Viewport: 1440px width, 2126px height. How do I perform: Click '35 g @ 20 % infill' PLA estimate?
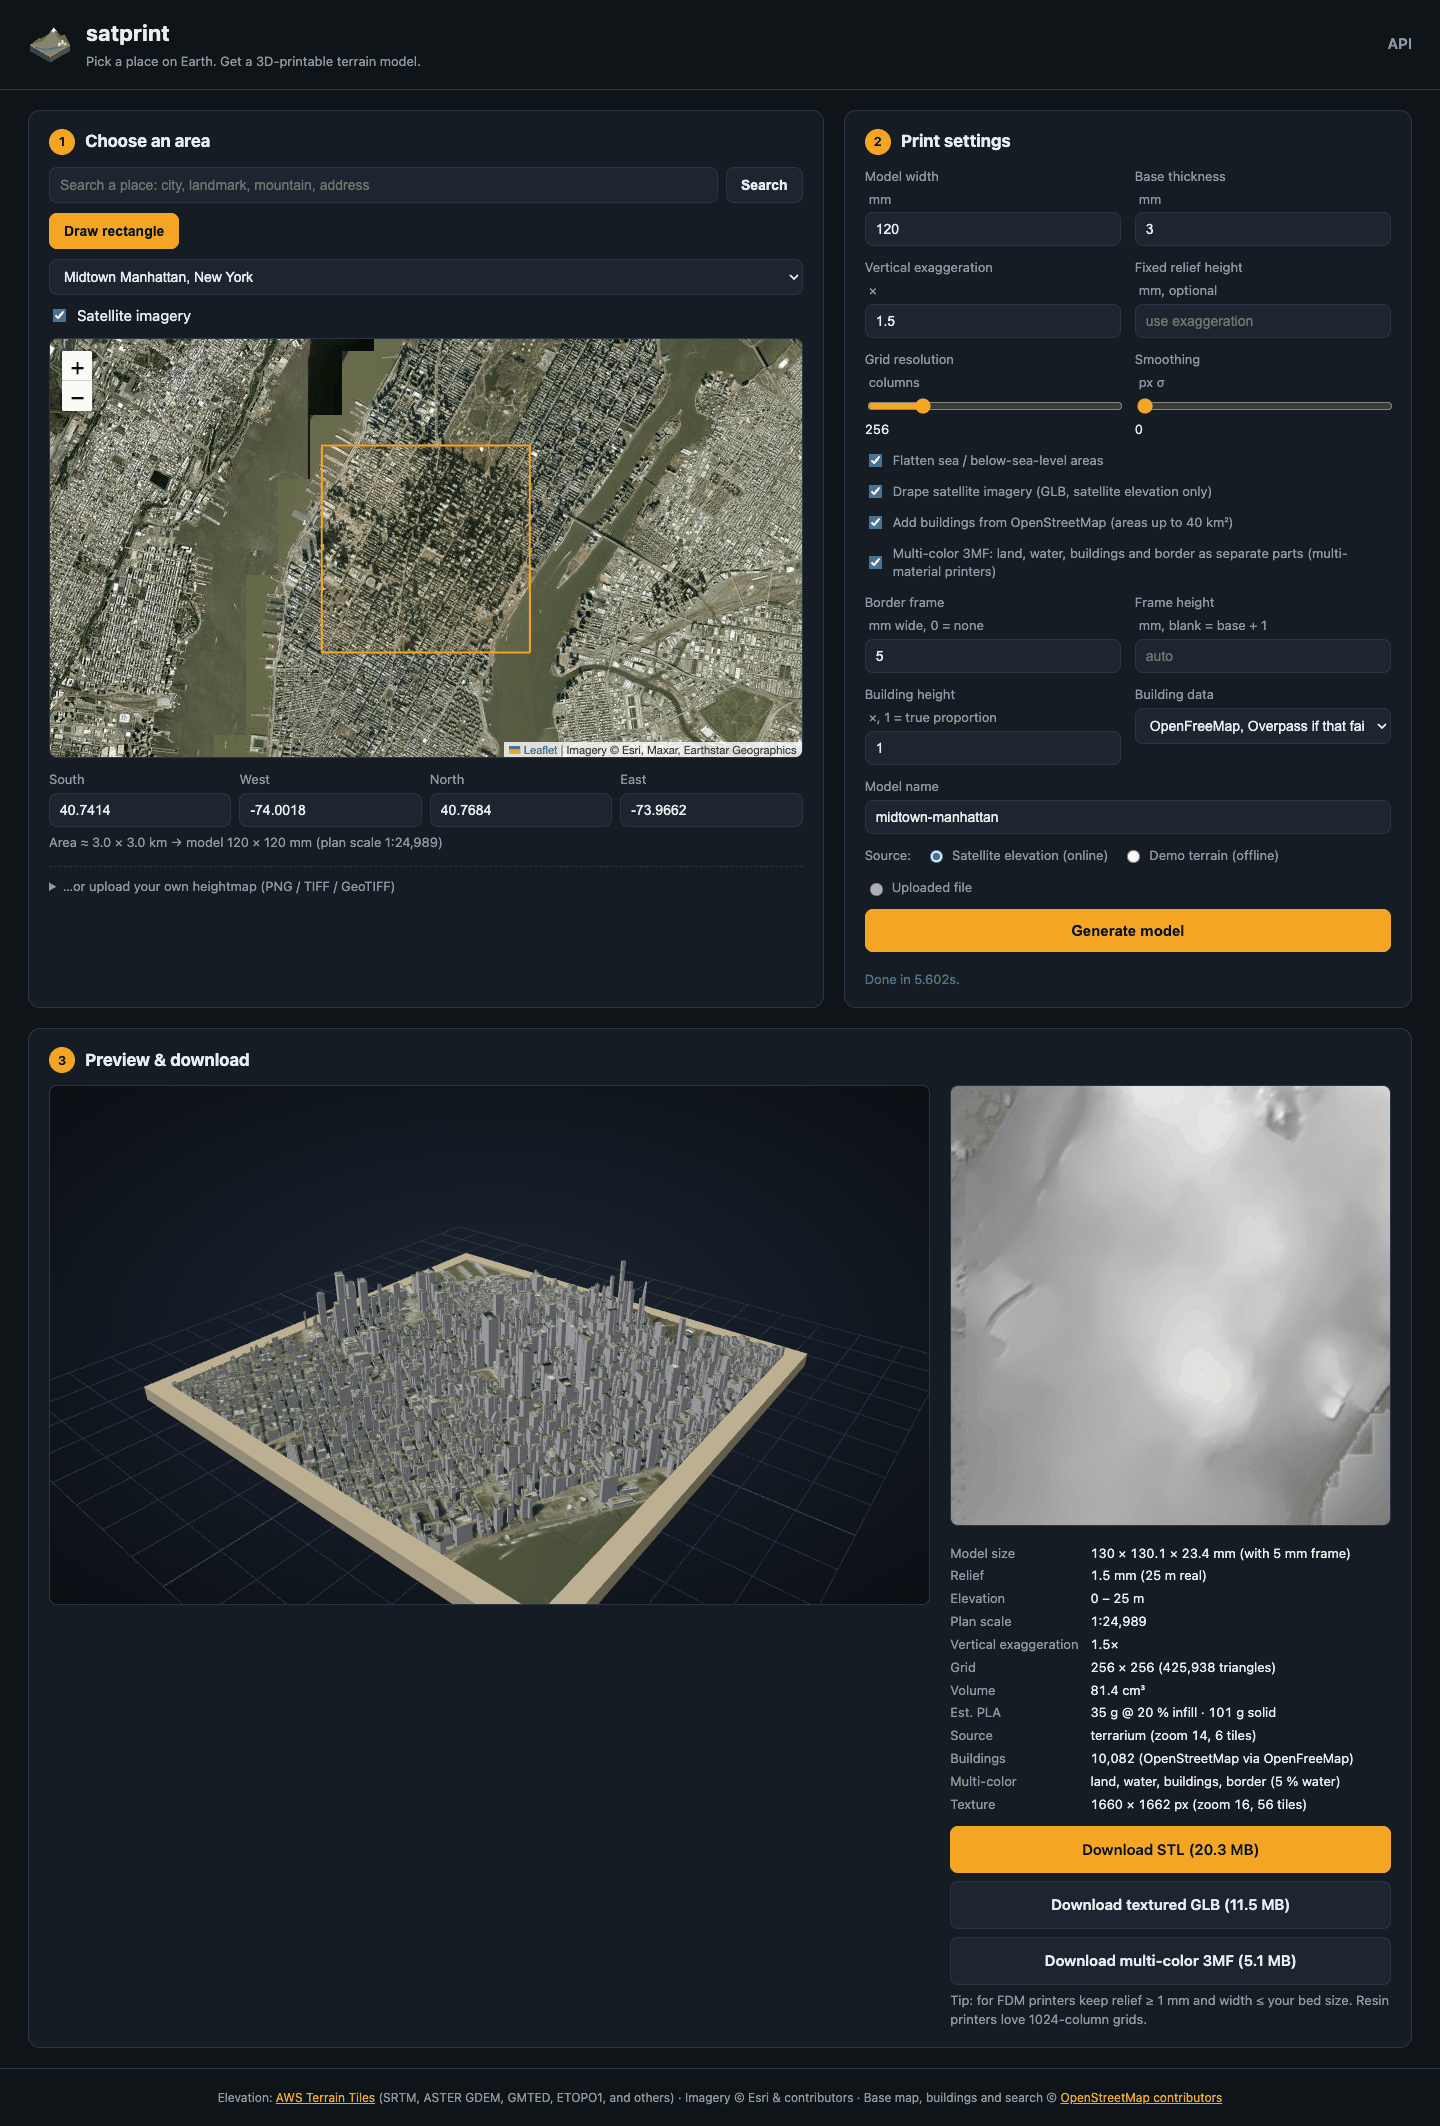point(1143,1712)
